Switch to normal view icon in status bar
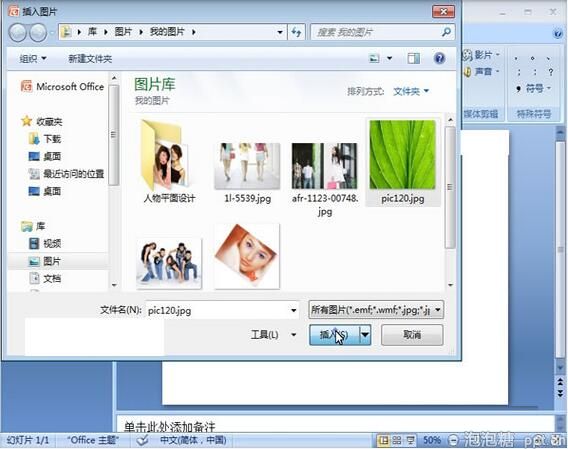 [384, 440]
